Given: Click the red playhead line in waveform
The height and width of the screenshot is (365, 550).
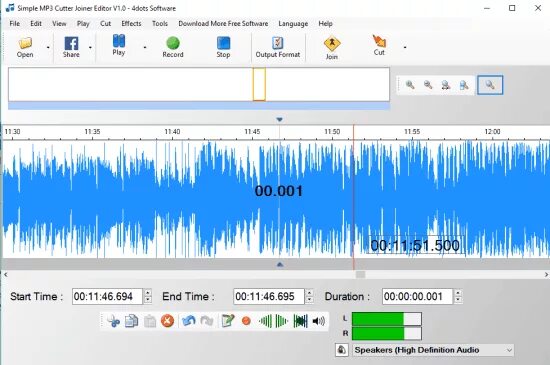Looking at the screenshot, I should point(354,198).
